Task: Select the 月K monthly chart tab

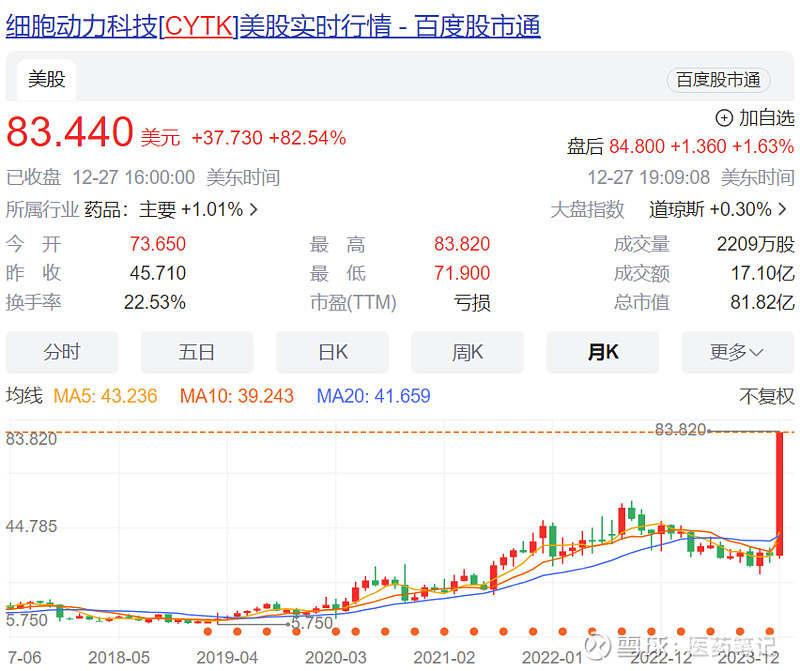Action: point(602,352)
